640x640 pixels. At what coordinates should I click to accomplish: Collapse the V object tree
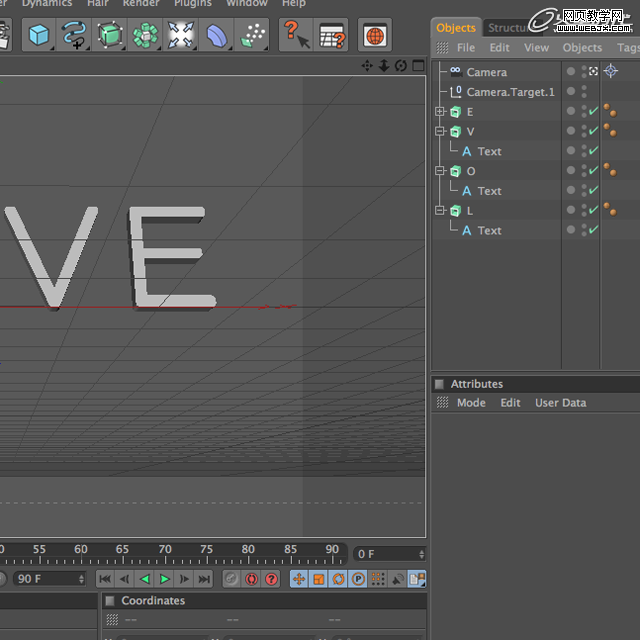440,131
